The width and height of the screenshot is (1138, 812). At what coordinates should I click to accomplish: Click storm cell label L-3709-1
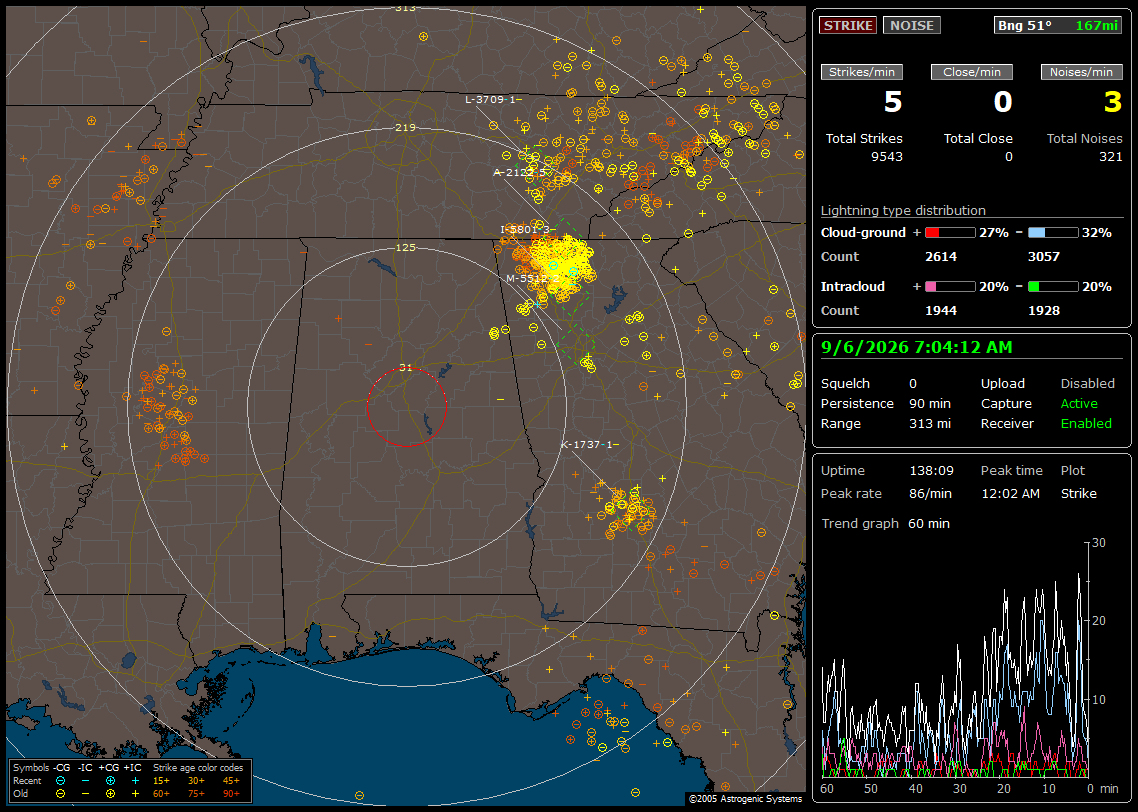point(491,99)
